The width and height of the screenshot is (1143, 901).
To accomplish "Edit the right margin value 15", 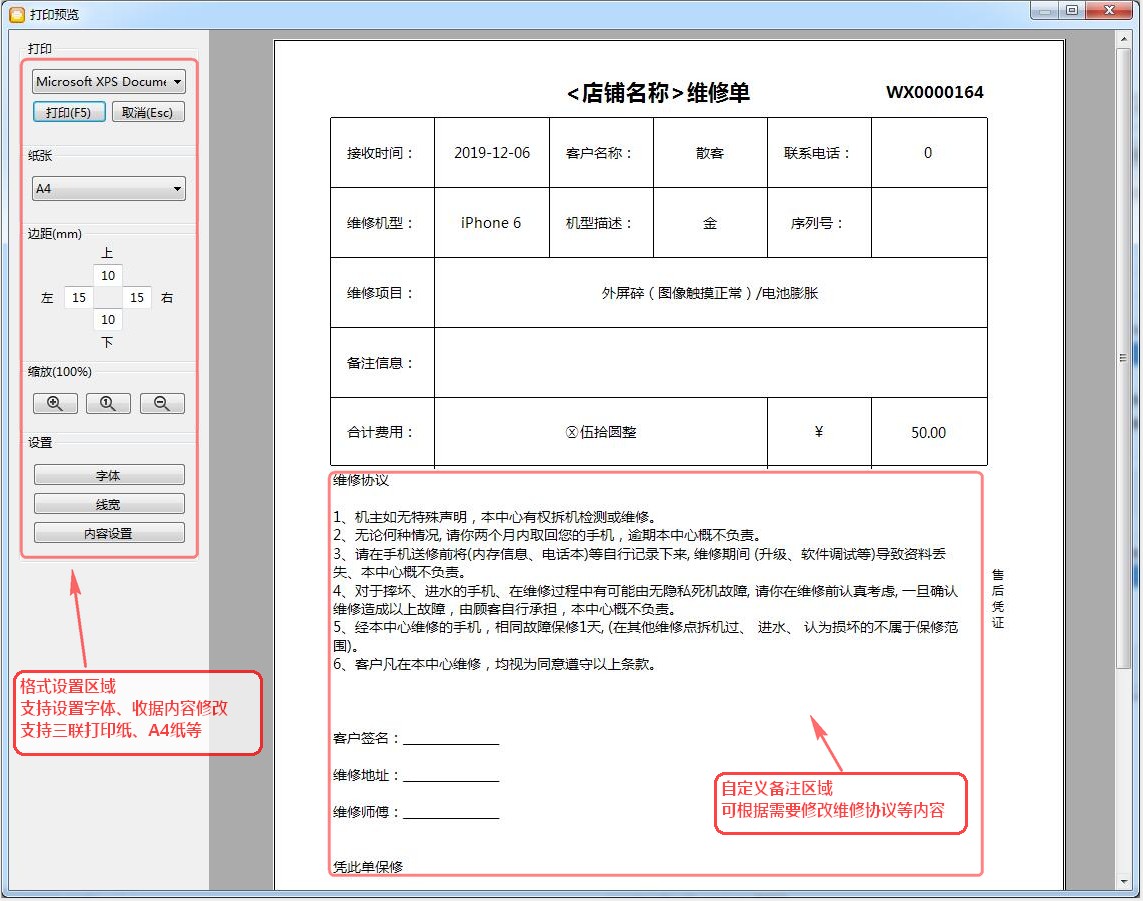I will click(x=137, y=297).
